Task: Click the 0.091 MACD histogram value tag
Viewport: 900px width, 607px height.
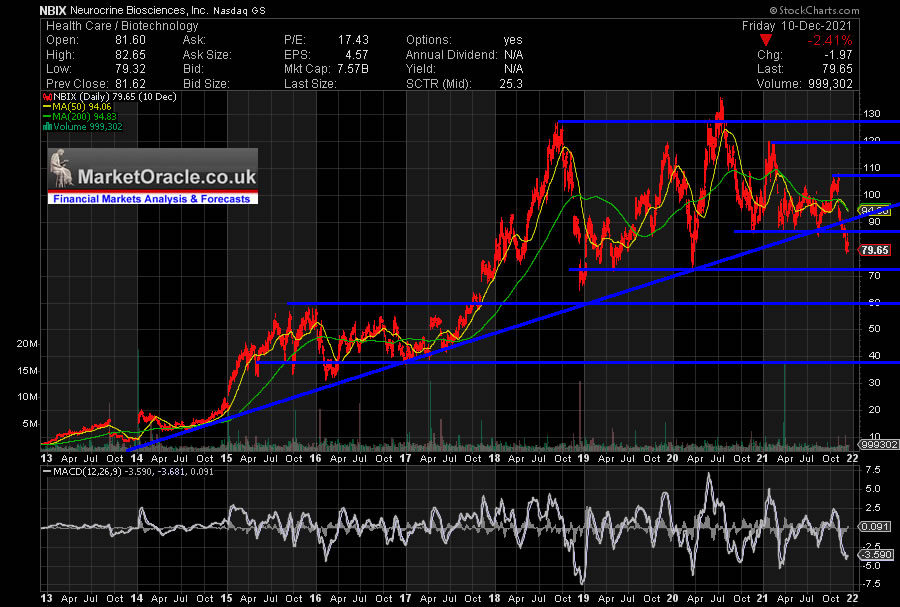Action: 875,527
